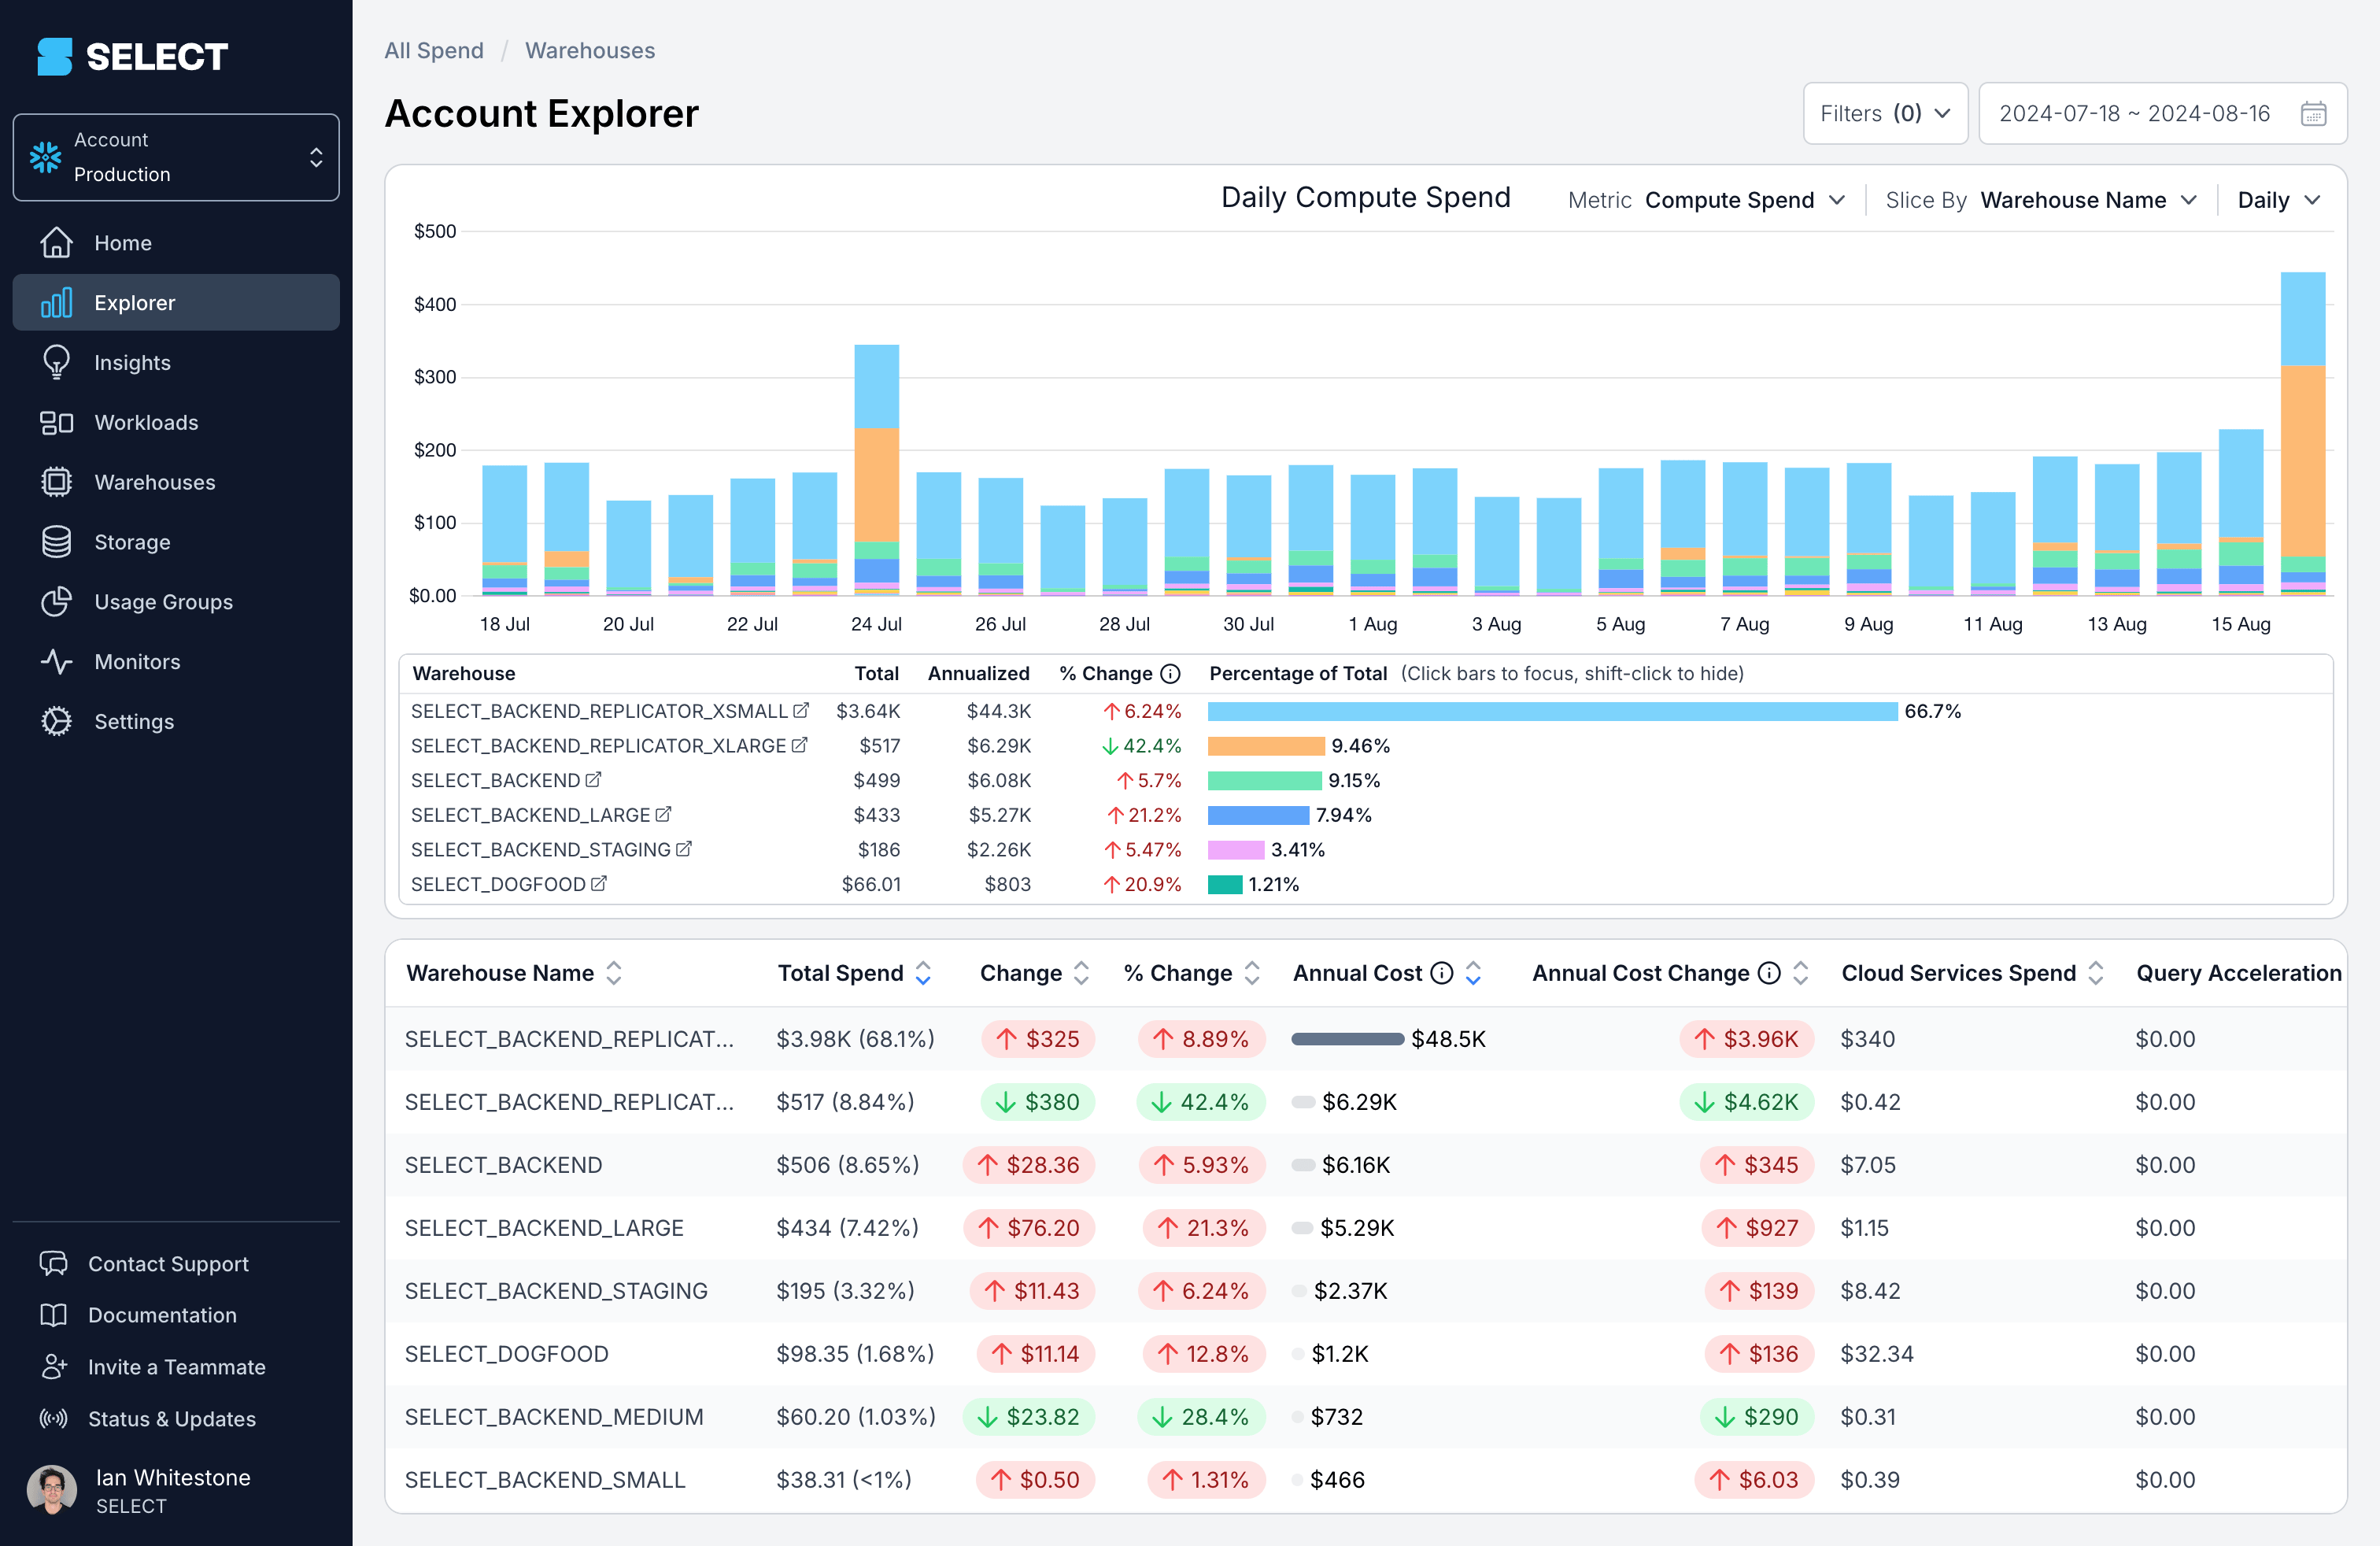The image size is (2380, 1546).
Task: Toggle sort on Cloud Services Spend column
Action: click(x=2096, y=973)
